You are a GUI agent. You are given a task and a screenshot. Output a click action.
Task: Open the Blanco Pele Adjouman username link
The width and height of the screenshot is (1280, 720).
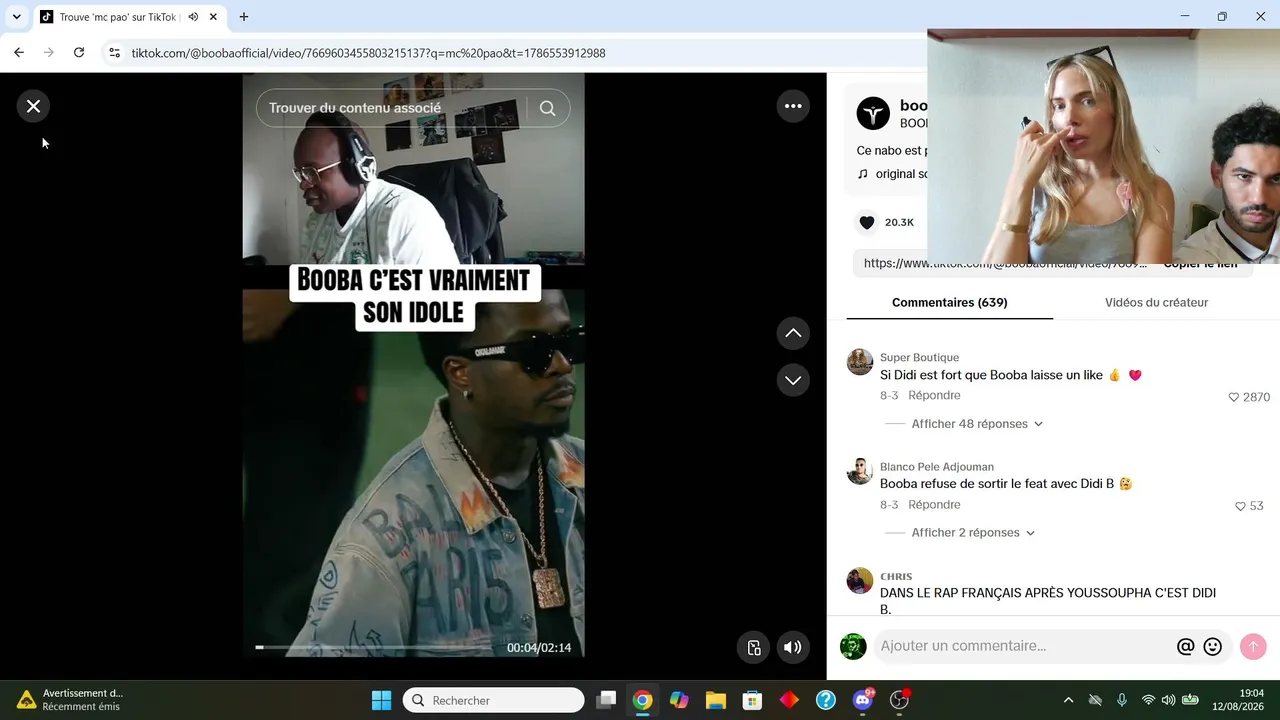tap(937, 466)
